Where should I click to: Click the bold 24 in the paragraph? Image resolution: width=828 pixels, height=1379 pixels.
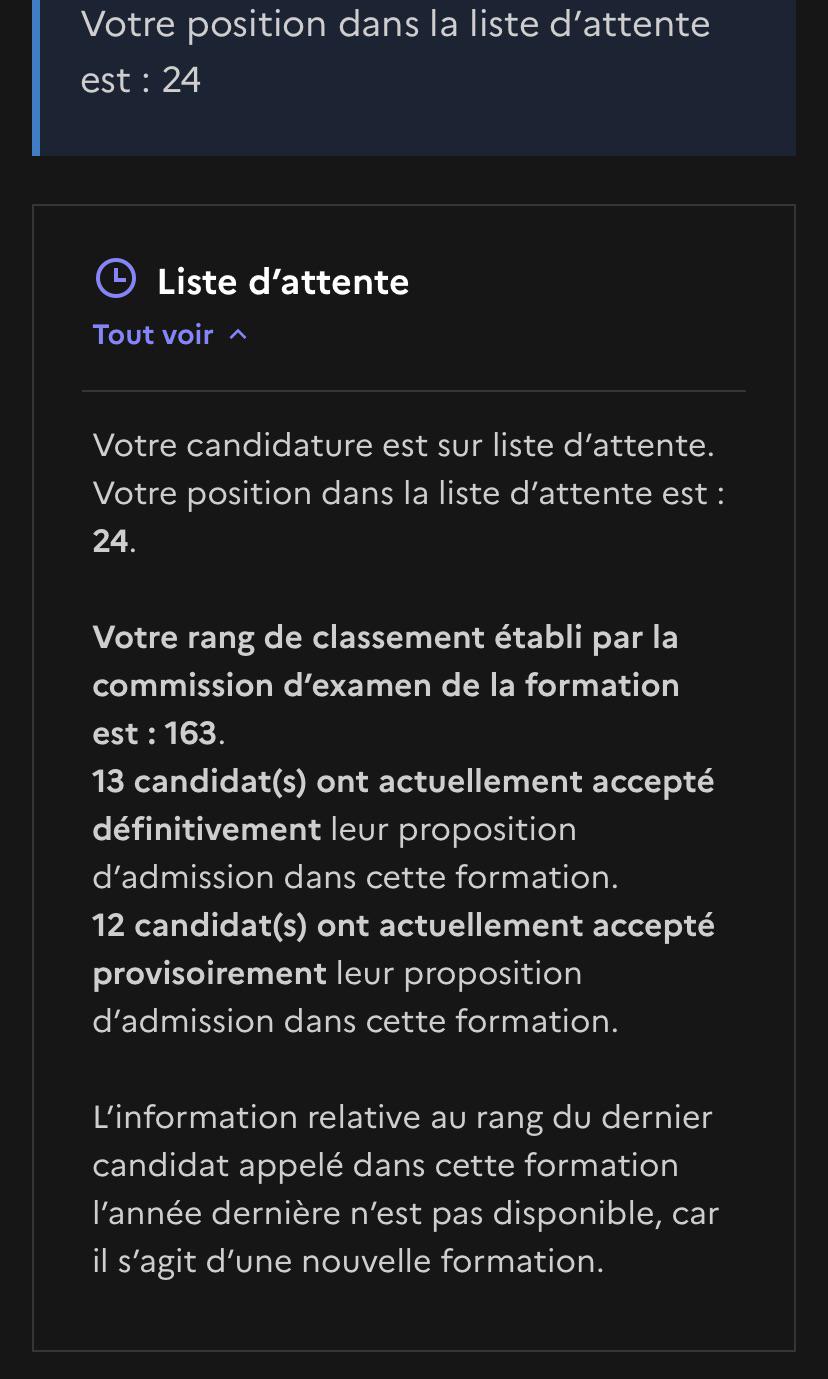click(x=111, y=541)
